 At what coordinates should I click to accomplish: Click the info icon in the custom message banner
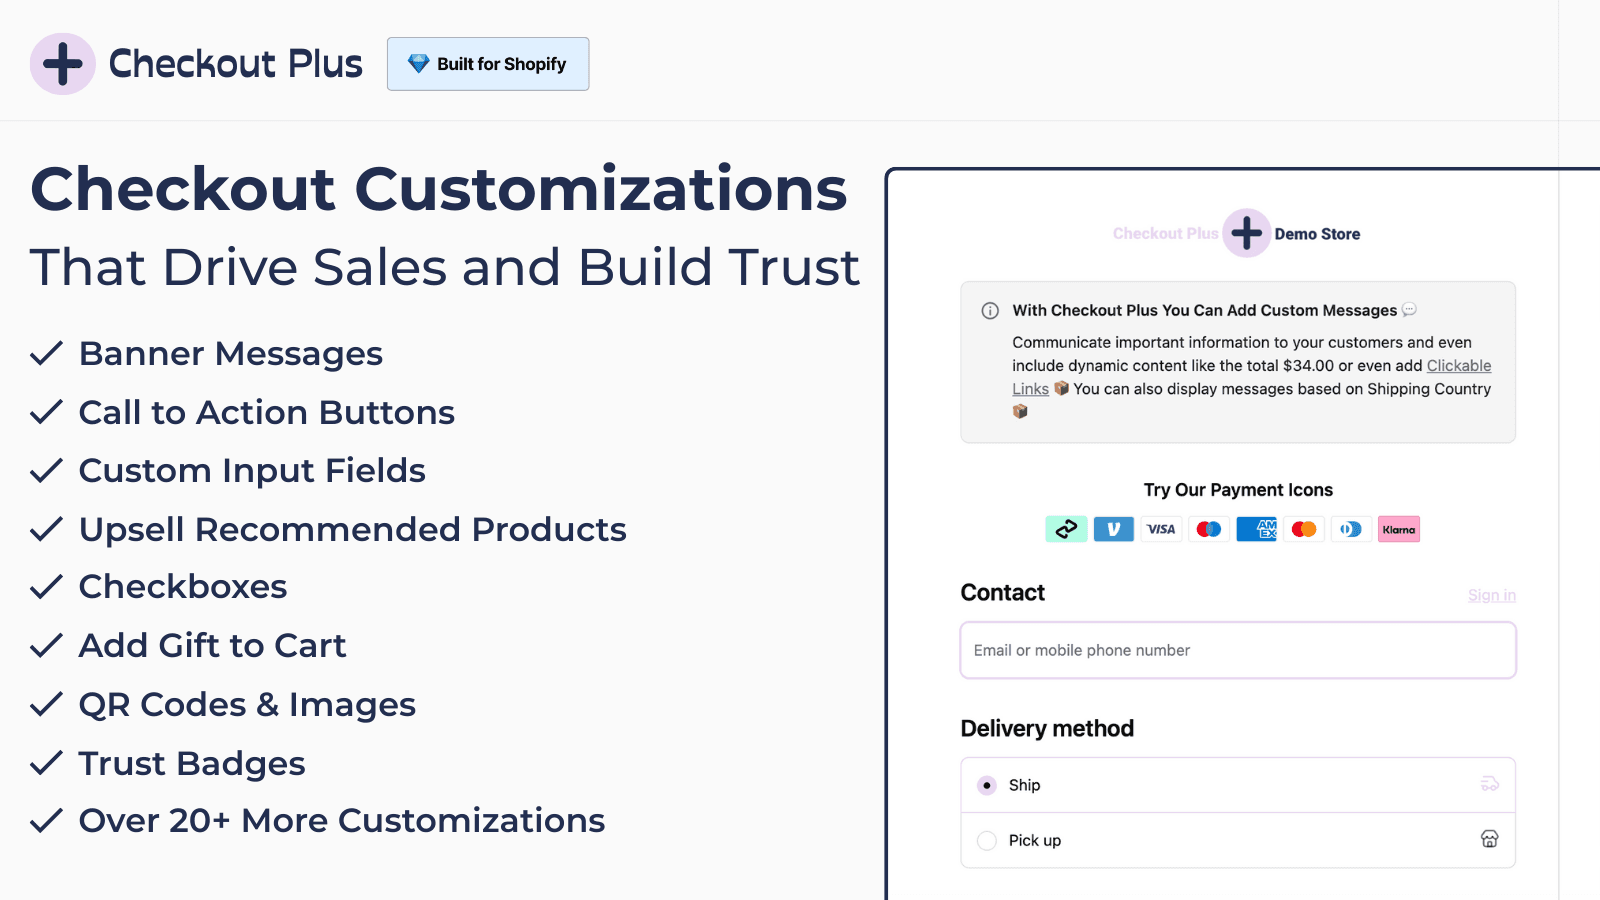[x=989, y=310]
